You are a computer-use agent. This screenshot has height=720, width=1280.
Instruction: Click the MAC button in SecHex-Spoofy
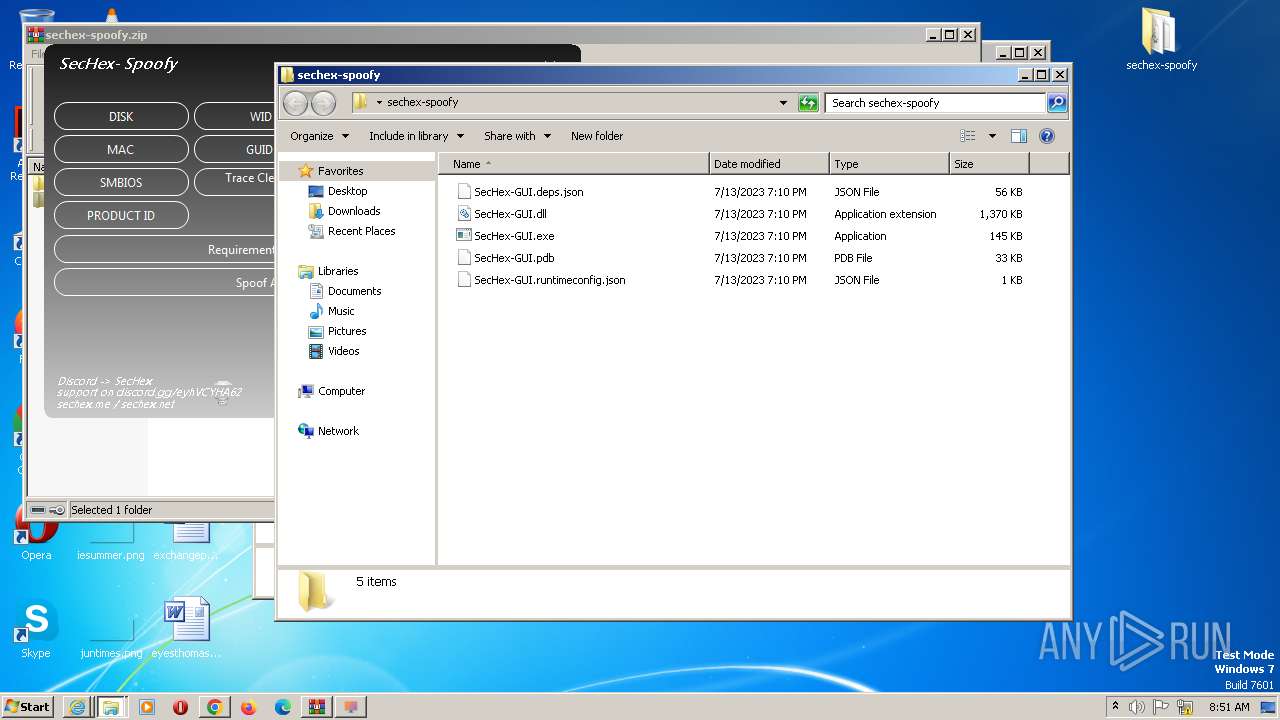[x=121, y=150]
